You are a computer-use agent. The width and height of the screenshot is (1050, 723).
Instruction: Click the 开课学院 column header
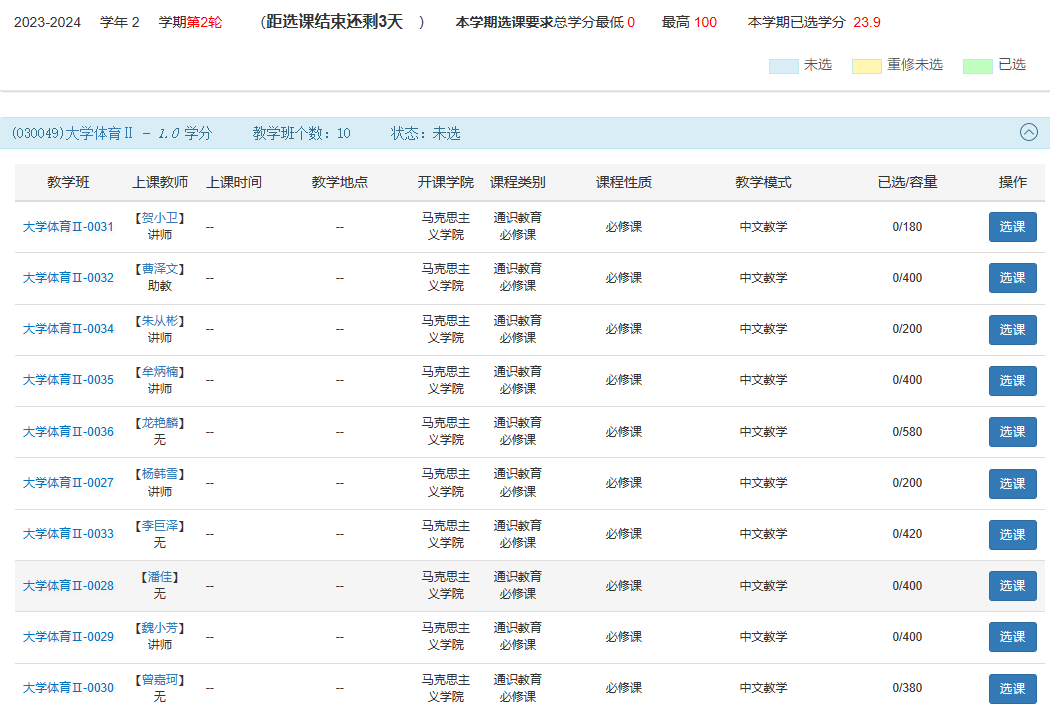[x=445, y=182]
